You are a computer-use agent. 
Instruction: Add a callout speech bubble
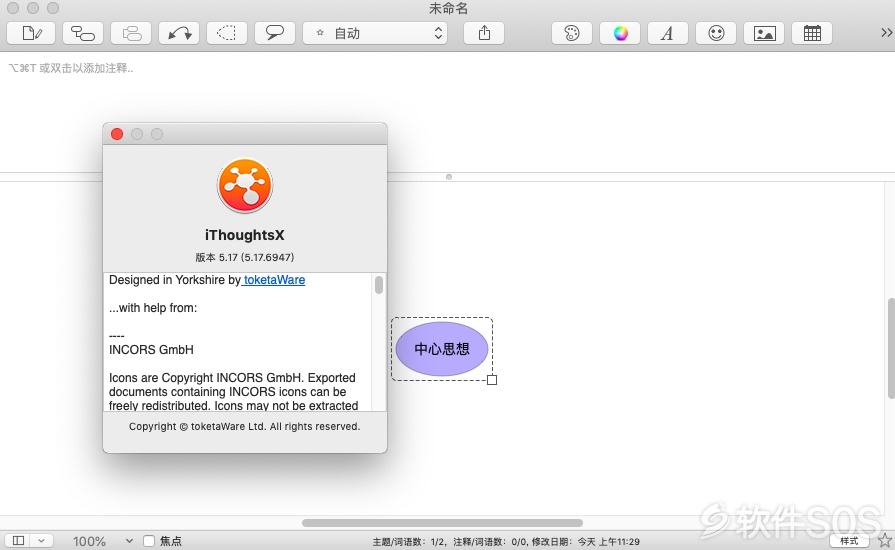coord(275,33)
